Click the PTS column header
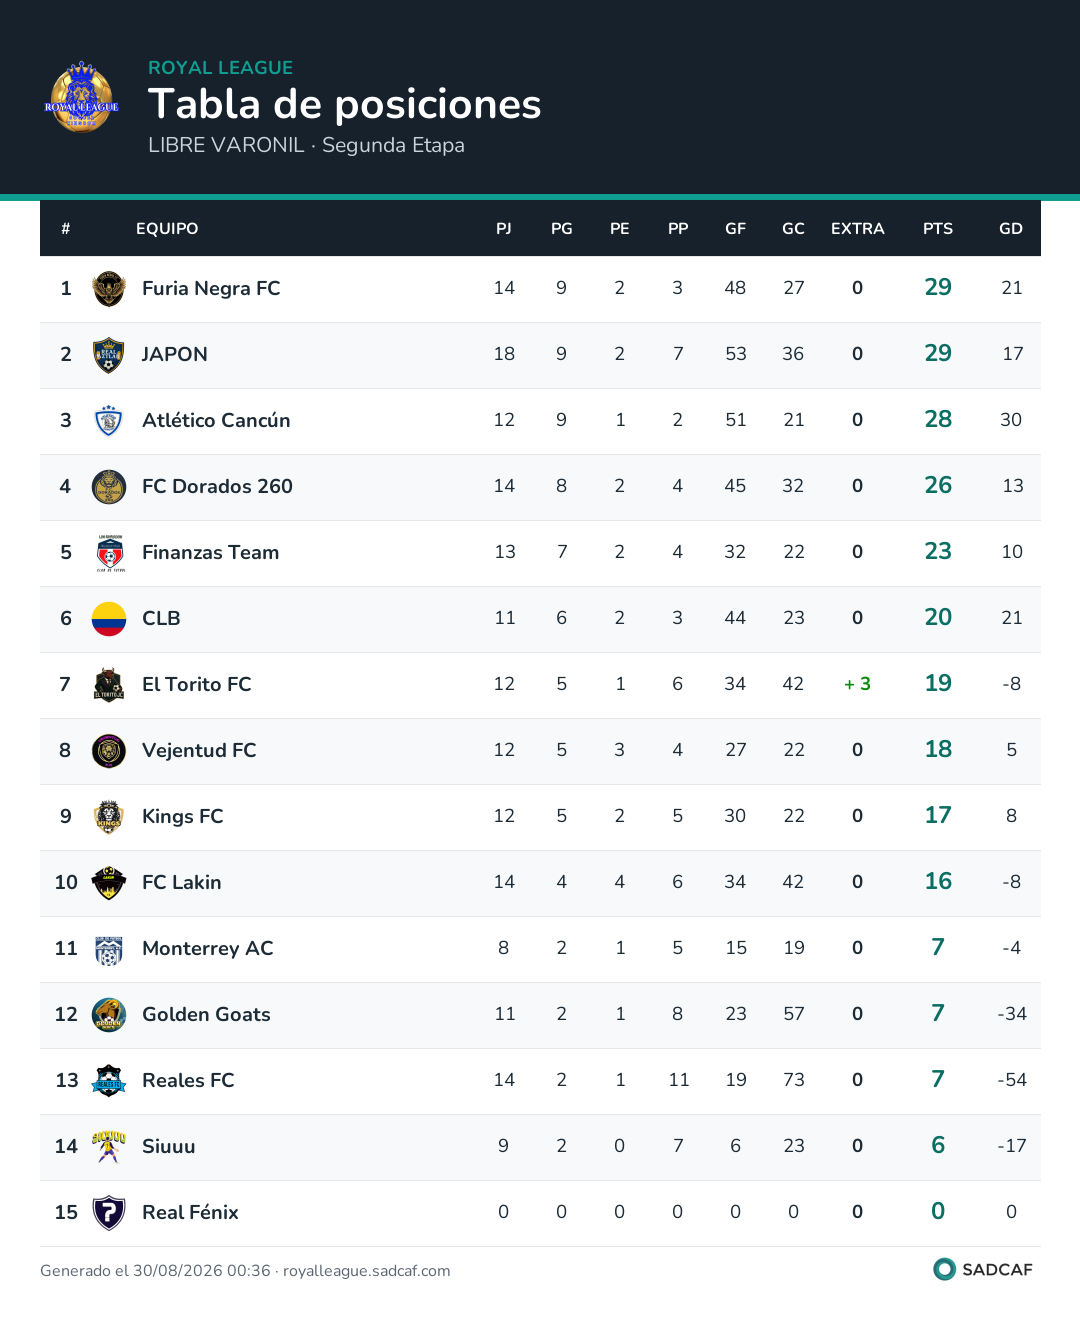 tap(938, 229)
